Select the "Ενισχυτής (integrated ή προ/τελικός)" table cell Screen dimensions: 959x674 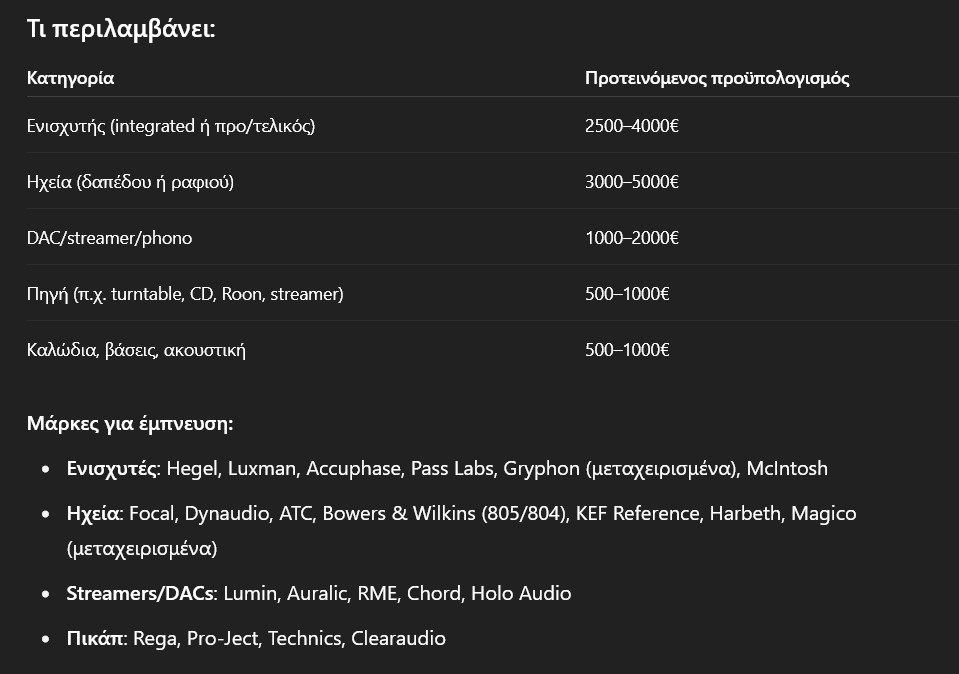(x=171, y=126)
